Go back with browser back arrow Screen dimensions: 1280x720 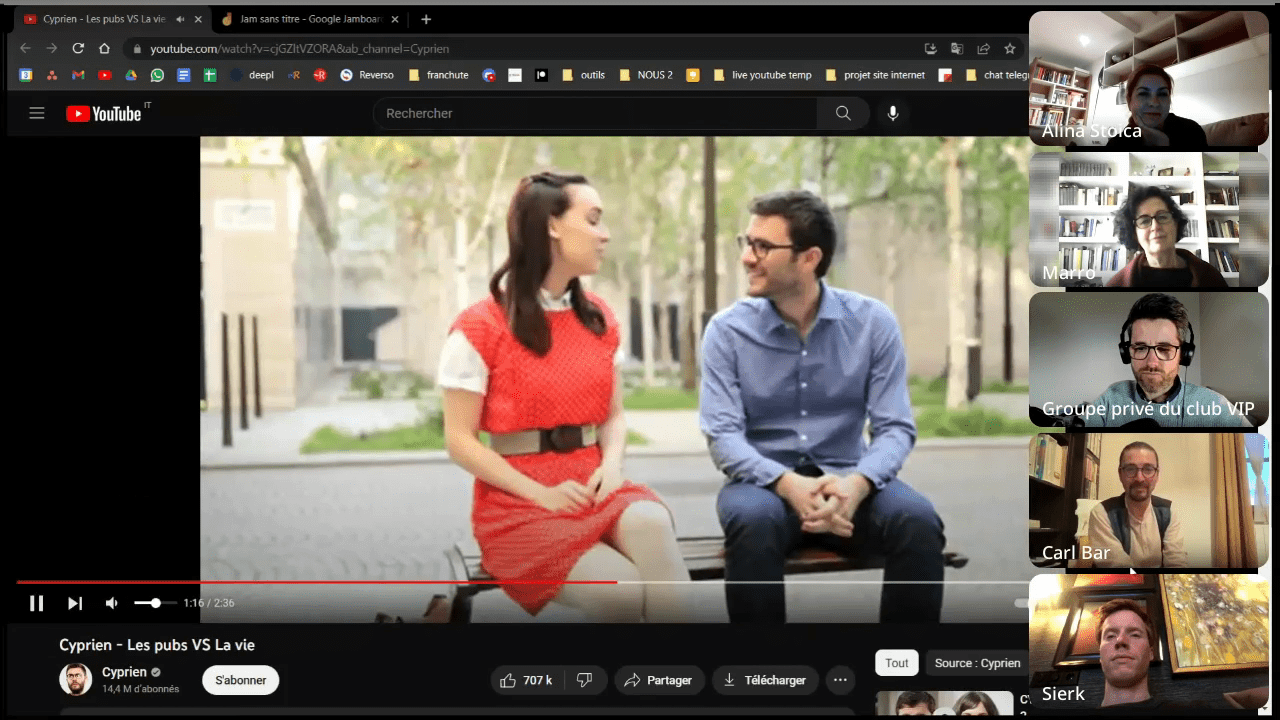click(25, 48)
